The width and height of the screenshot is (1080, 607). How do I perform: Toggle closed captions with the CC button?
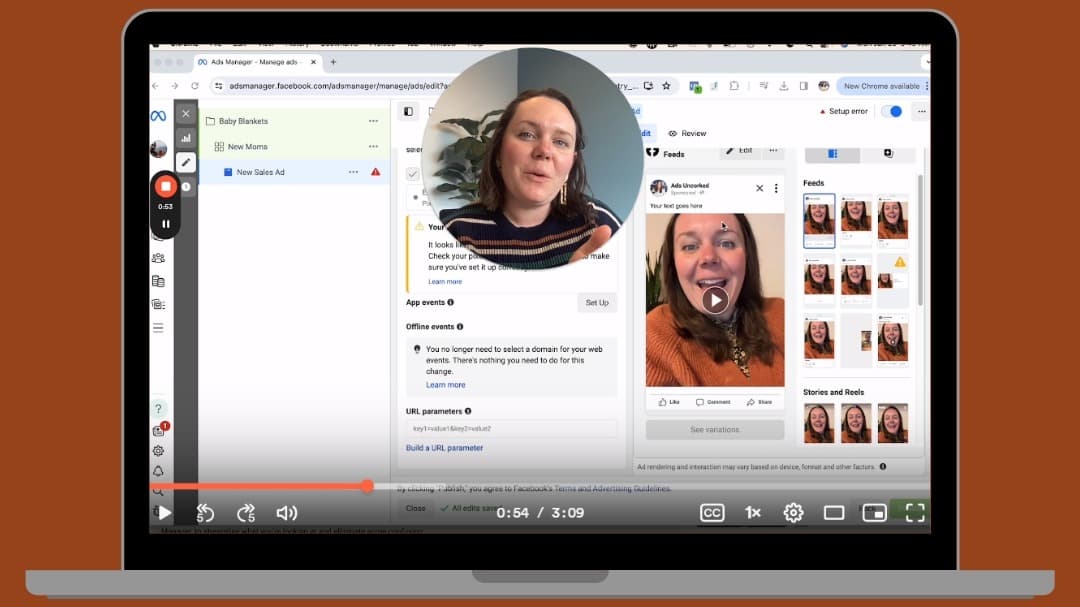point(712,513)
